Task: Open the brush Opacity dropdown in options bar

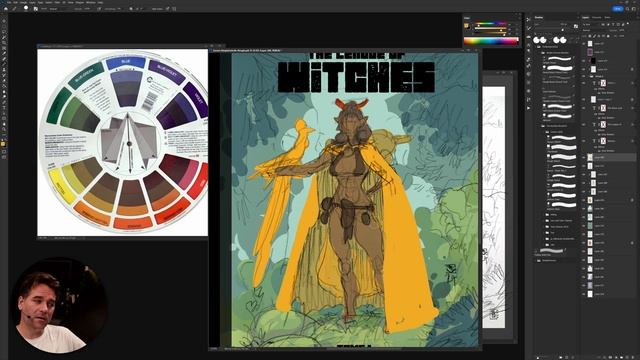Action: [88, 9]
